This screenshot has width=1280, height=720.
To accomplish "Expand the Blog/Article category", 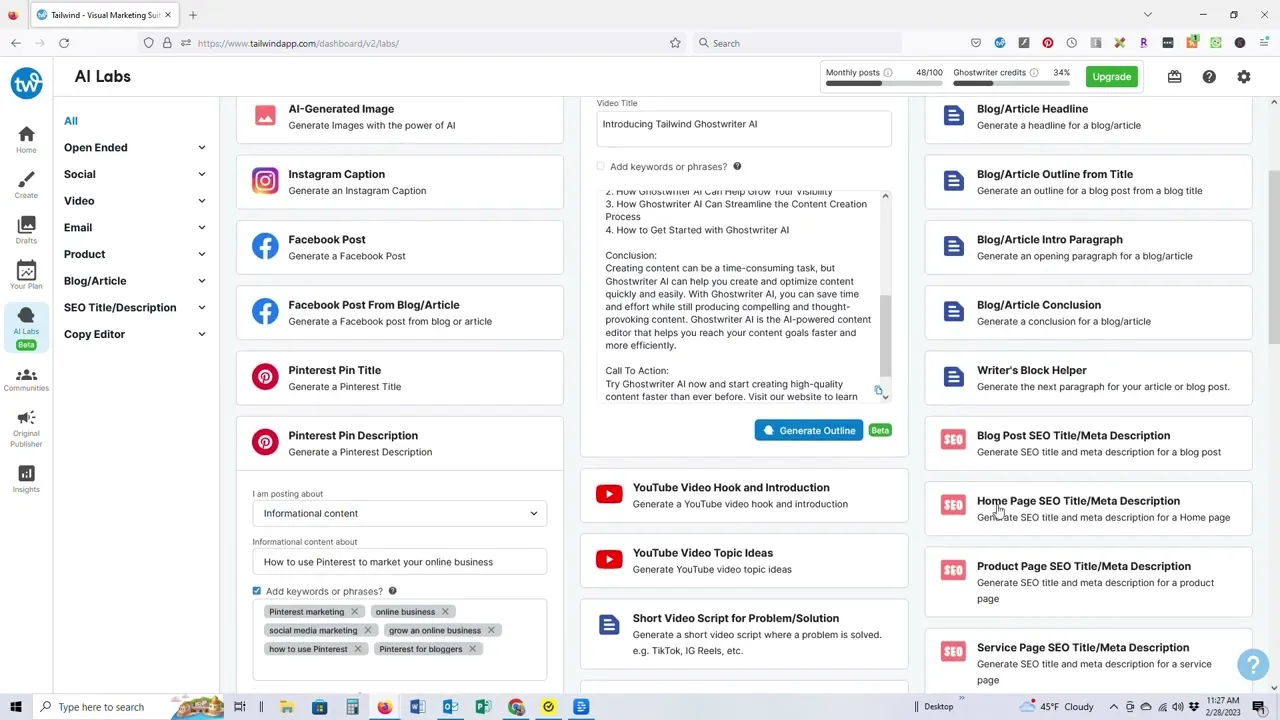I will click(x=135, y=281).
